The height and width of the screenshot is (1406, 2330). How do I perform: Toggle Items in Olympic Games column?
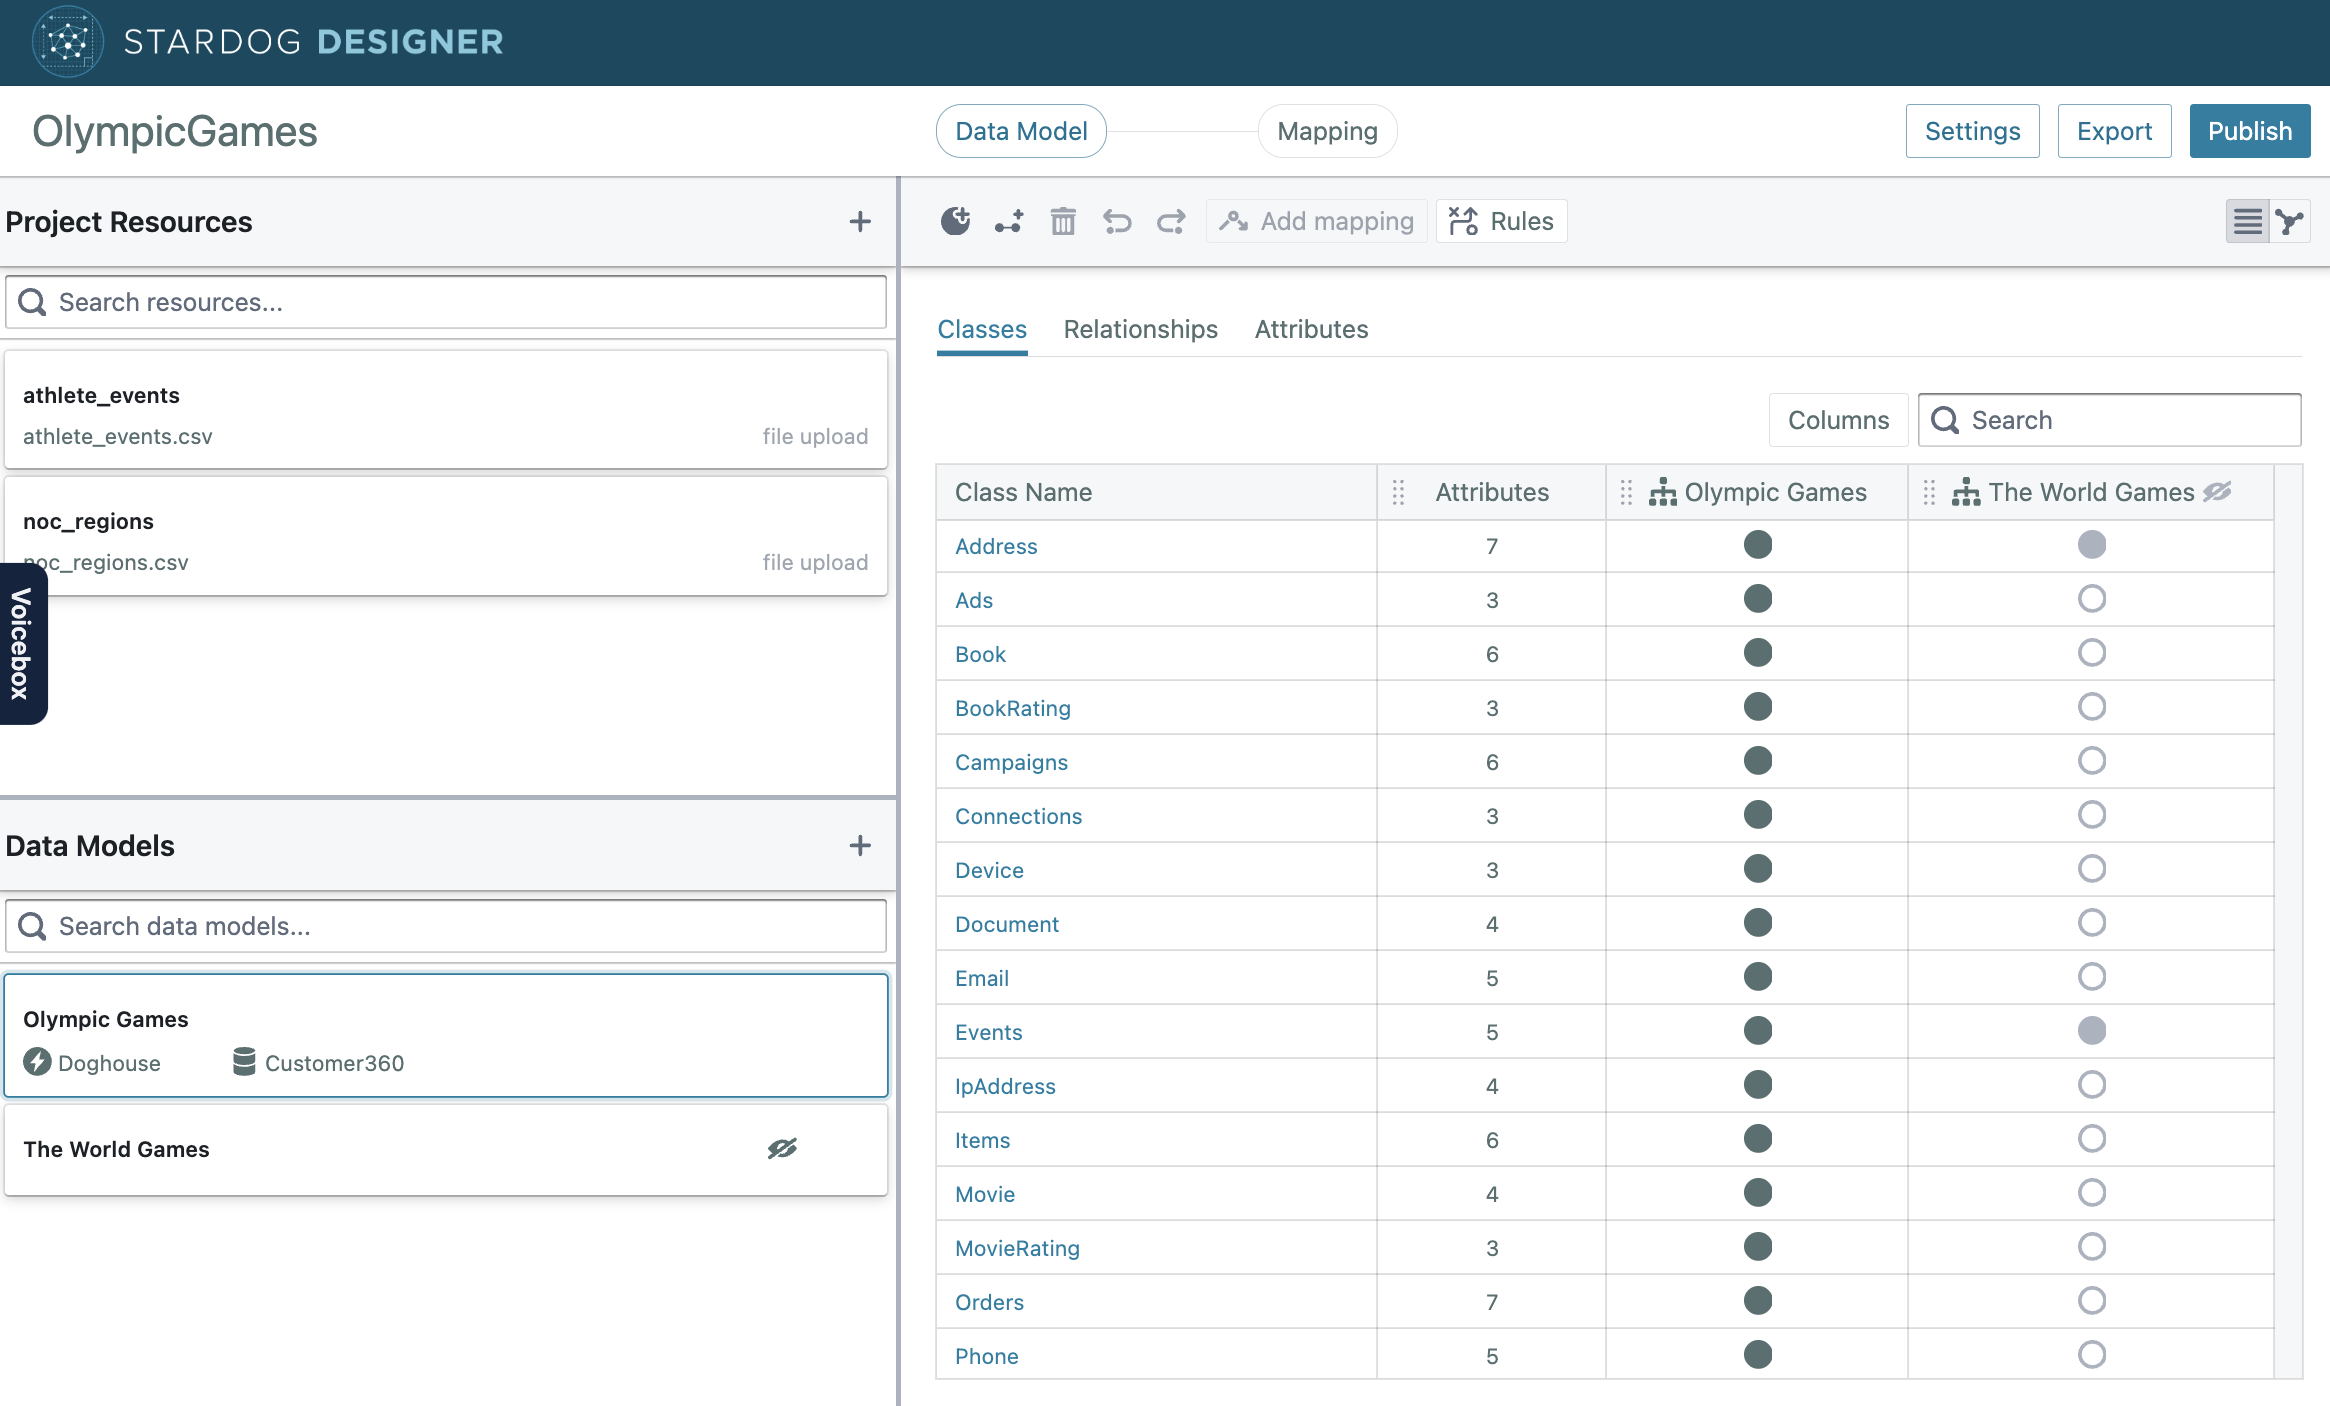[x=1757, y=1139]
